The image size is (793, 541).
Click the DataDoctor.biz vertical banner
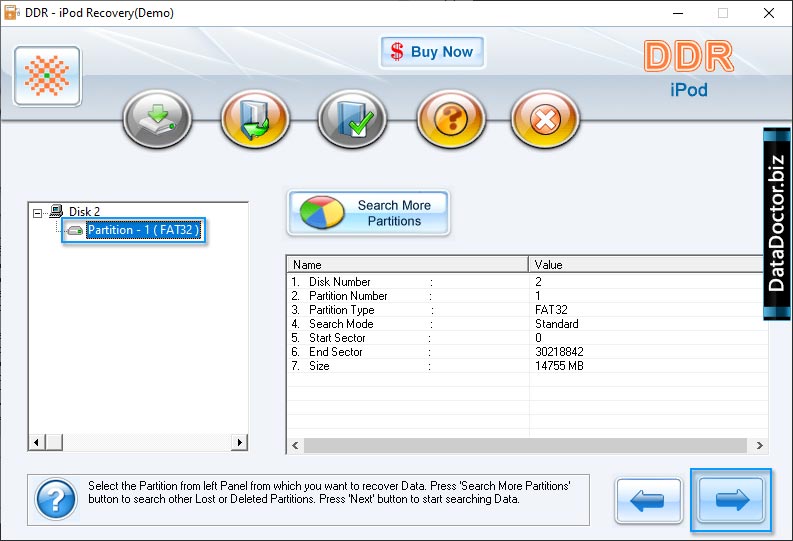pyautogui.click(x=777, y=223)
